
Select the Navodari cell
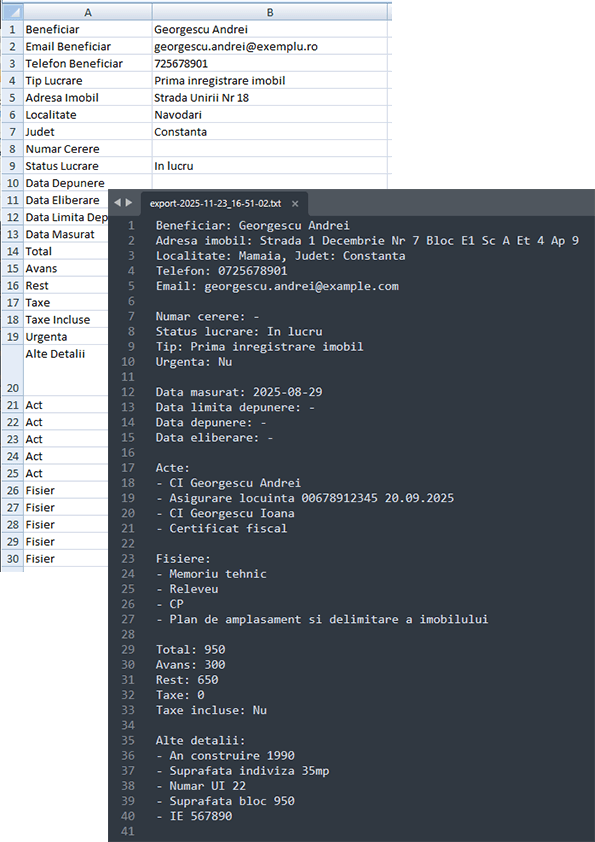(270, 115)
